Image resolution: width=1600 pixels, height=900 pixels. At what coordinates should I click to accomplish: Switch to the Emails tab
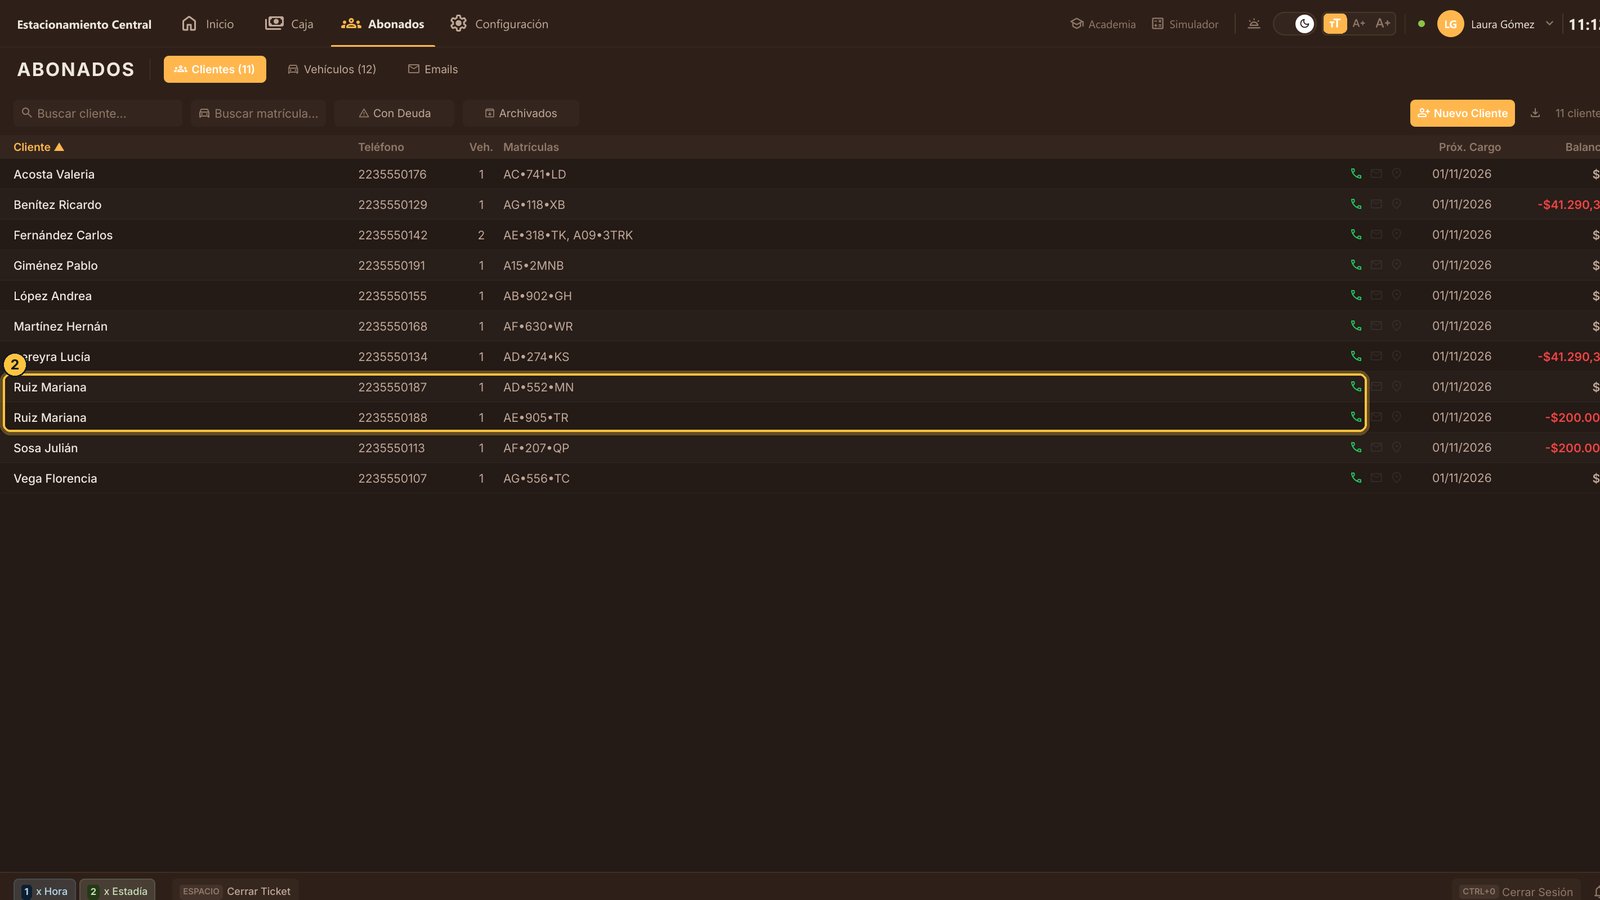tap(433, 69)
